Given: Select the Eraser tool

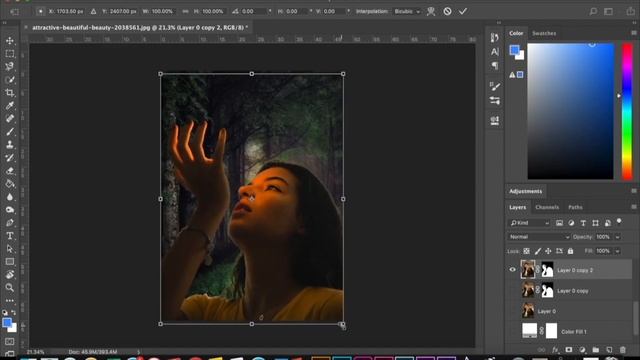Looking at the screenshot, I should point(10,171).
